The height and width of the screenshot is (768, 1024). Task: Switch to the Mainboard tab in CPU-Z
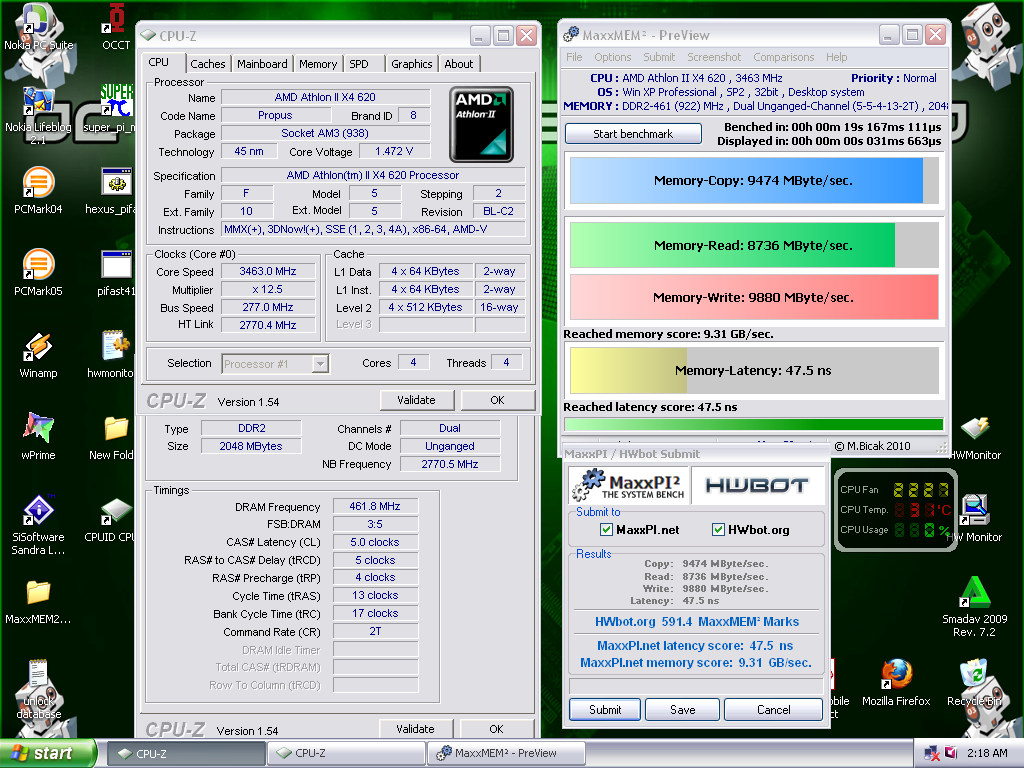[262, 63]
